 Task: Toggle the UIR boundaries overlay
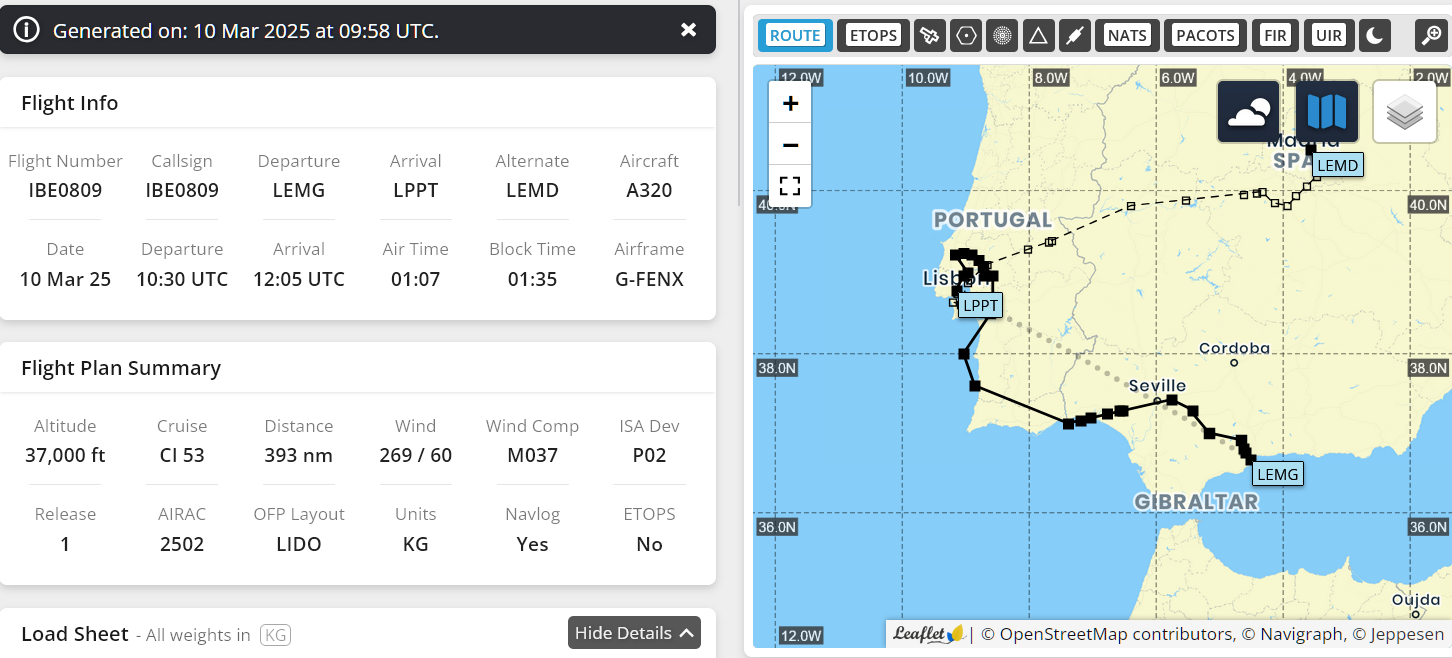[x=1329, y=35]
